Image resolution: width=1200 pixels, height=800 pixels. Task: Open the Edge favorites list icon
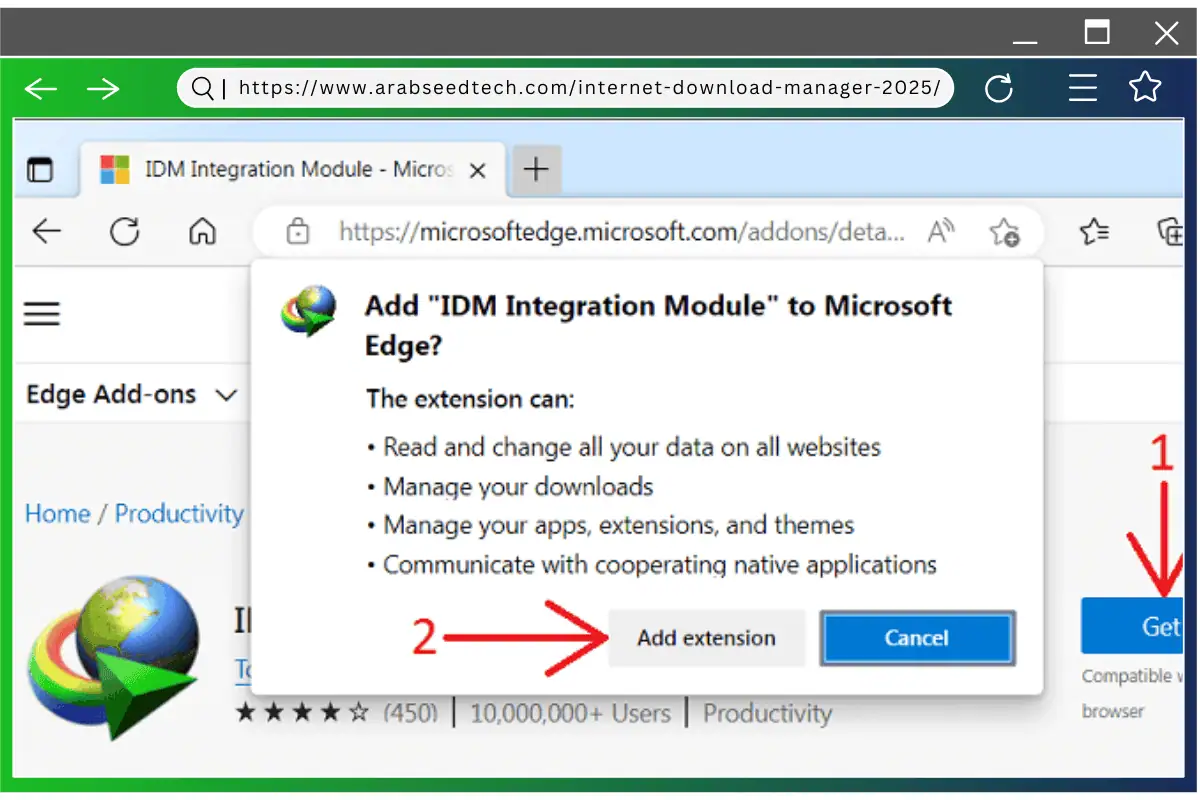click(x=1095, y=232)
